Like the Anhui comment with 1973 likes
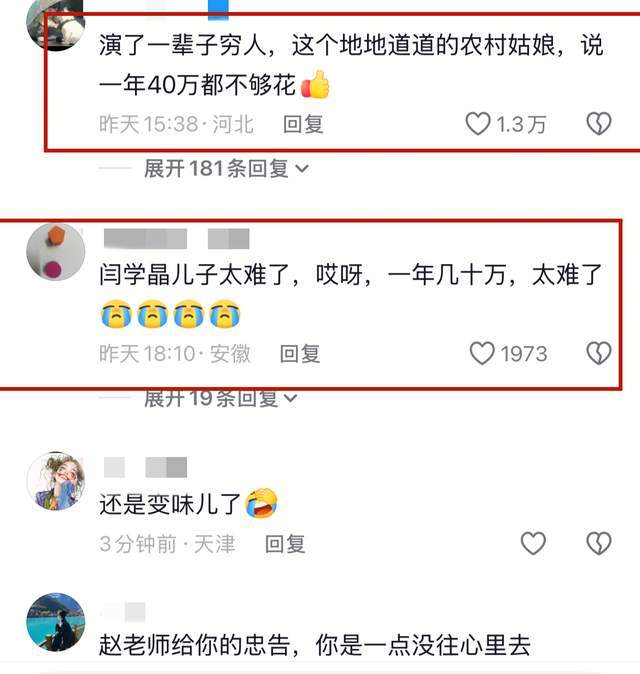 [482, 353]
